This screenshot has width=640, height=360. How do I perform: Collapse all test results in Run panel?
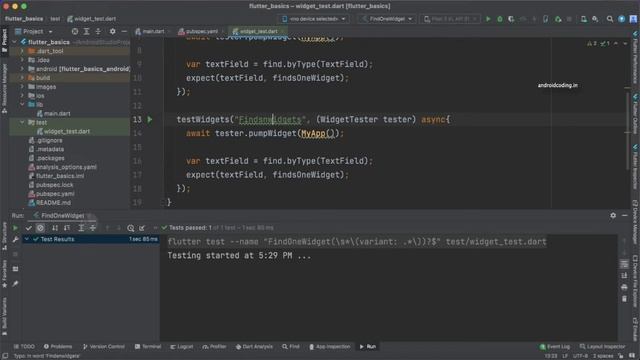93,228
